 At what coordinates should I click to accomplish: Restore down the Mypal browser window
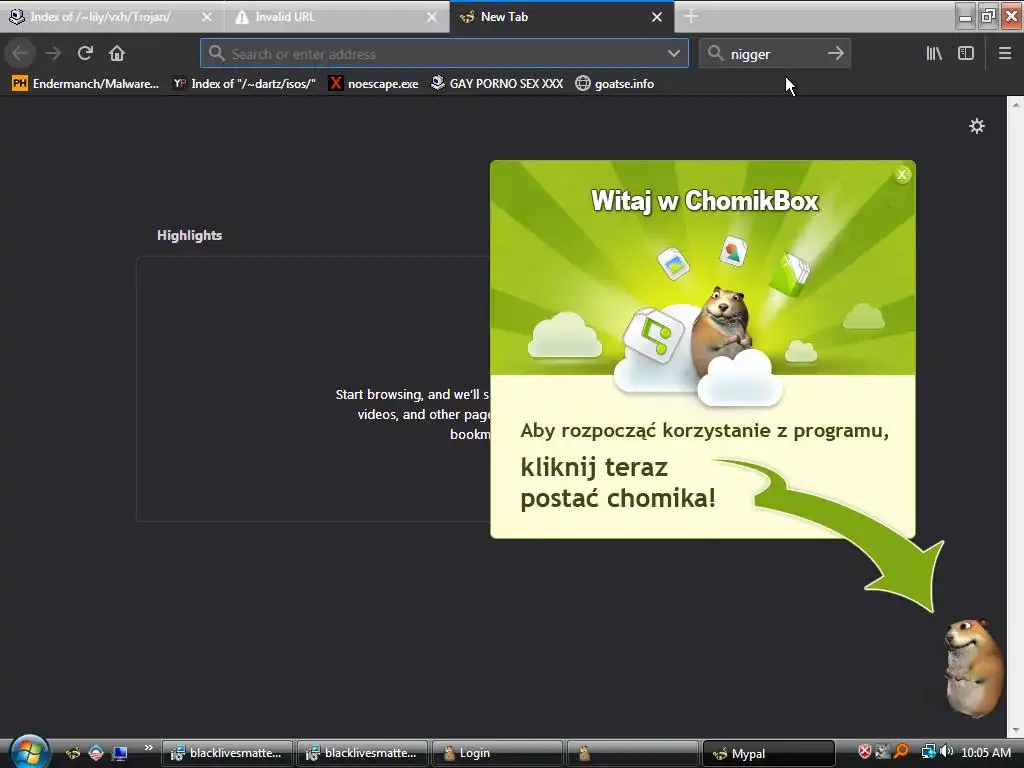pyautogui.click(x=988, y=17)
